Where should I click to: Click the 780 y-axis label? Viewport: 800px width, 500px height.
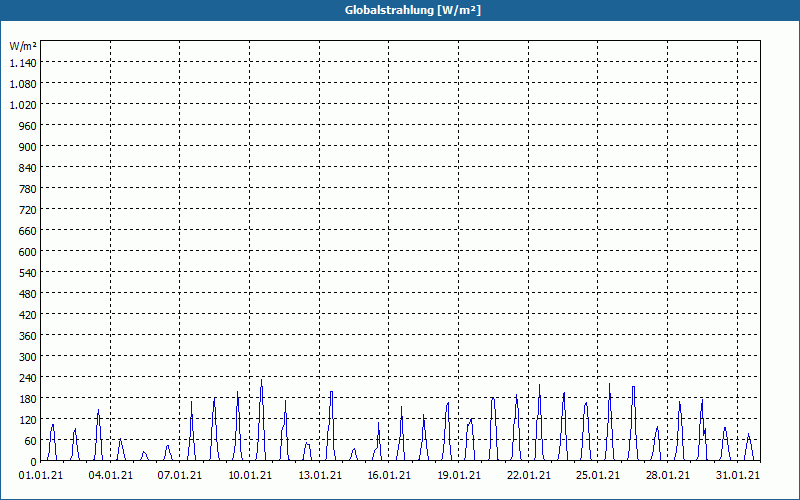(28, 189)
